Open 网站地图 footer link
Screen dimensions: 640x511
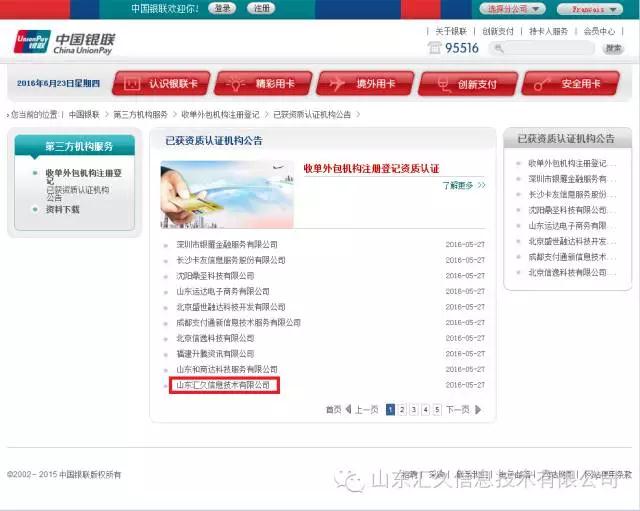[x=558, y=474]
